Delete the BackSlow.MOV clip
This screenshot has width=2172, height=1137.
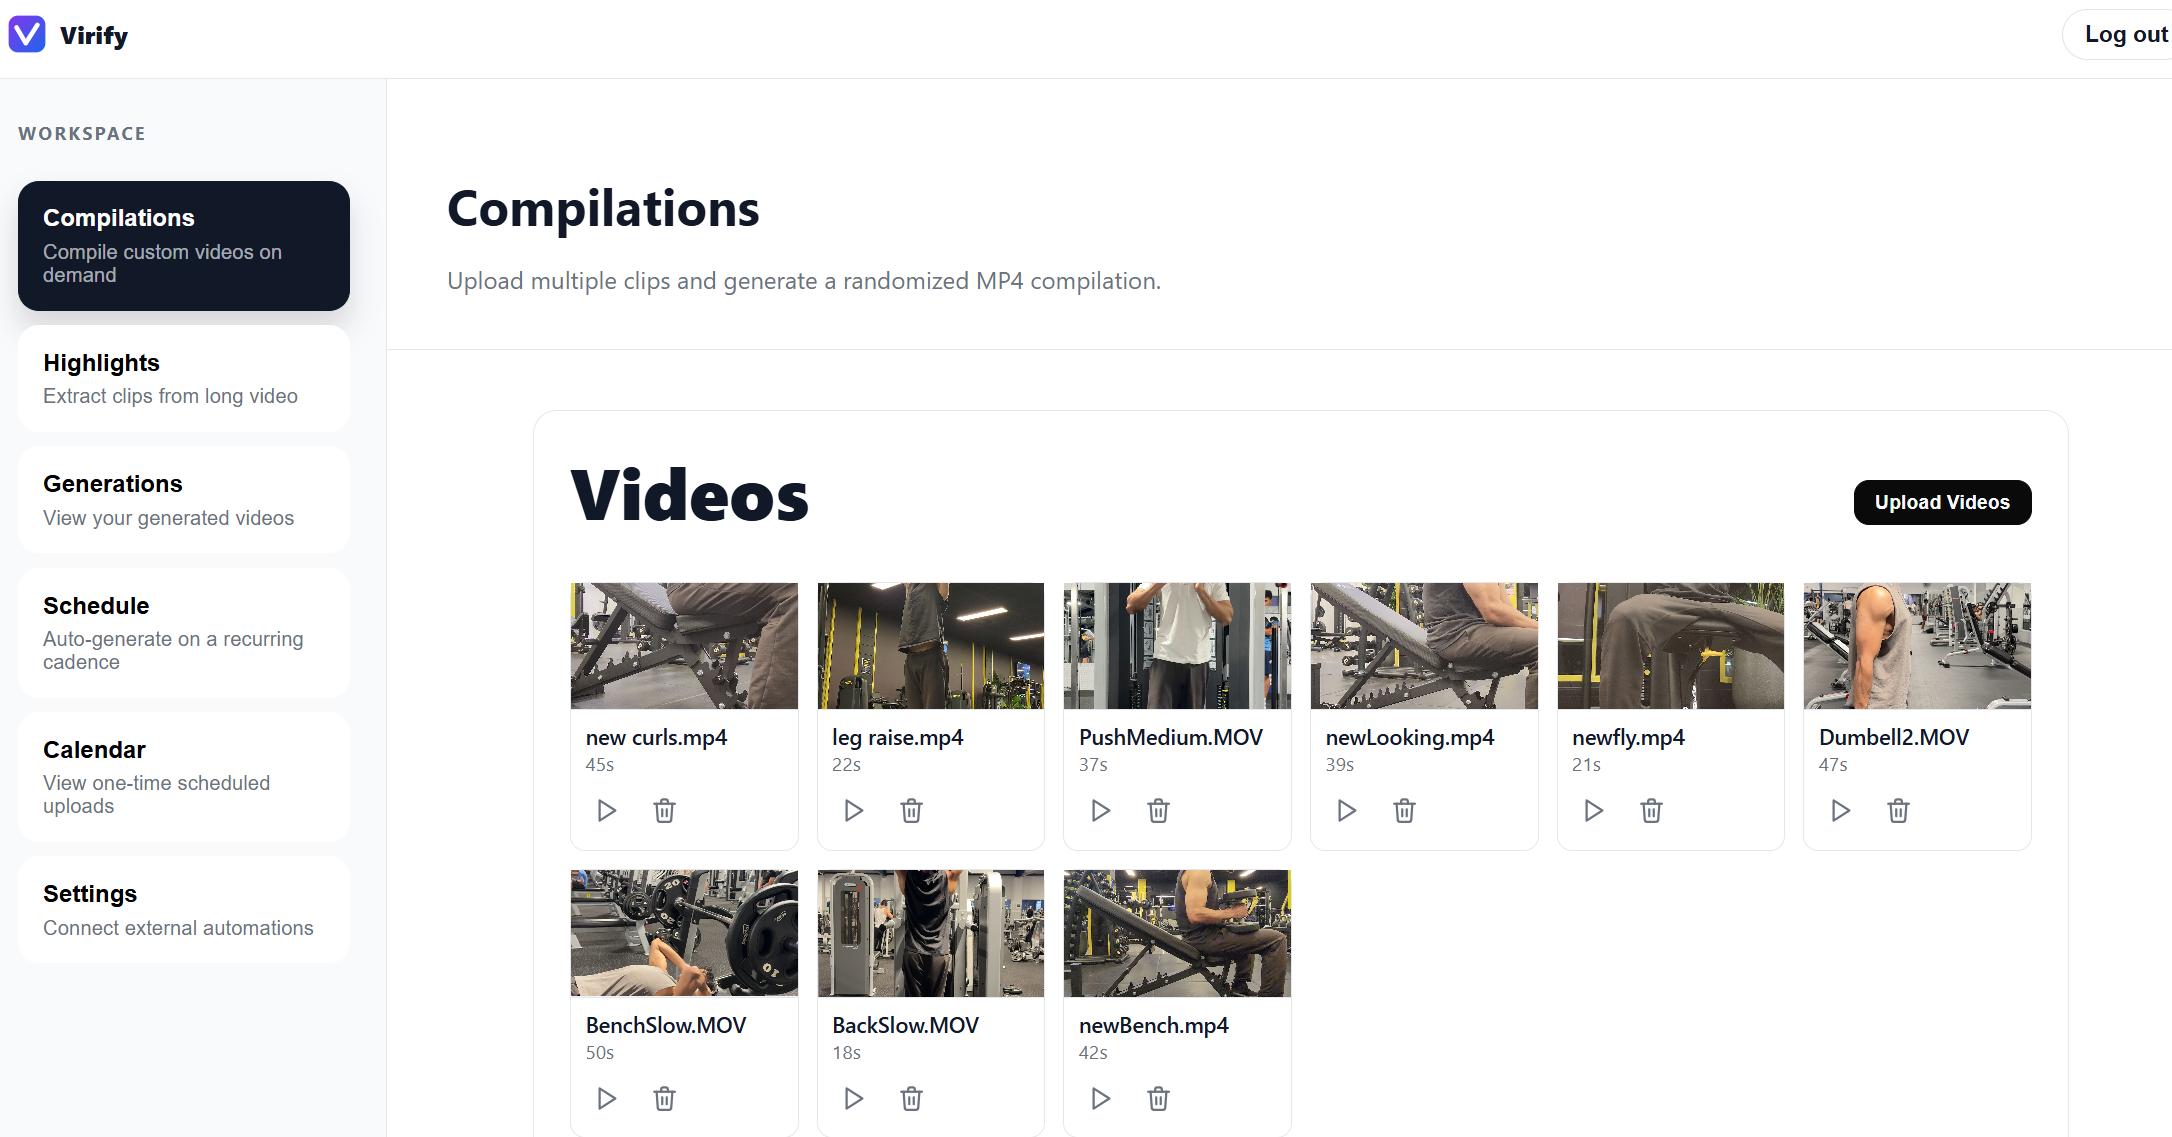coord(911,1098)
